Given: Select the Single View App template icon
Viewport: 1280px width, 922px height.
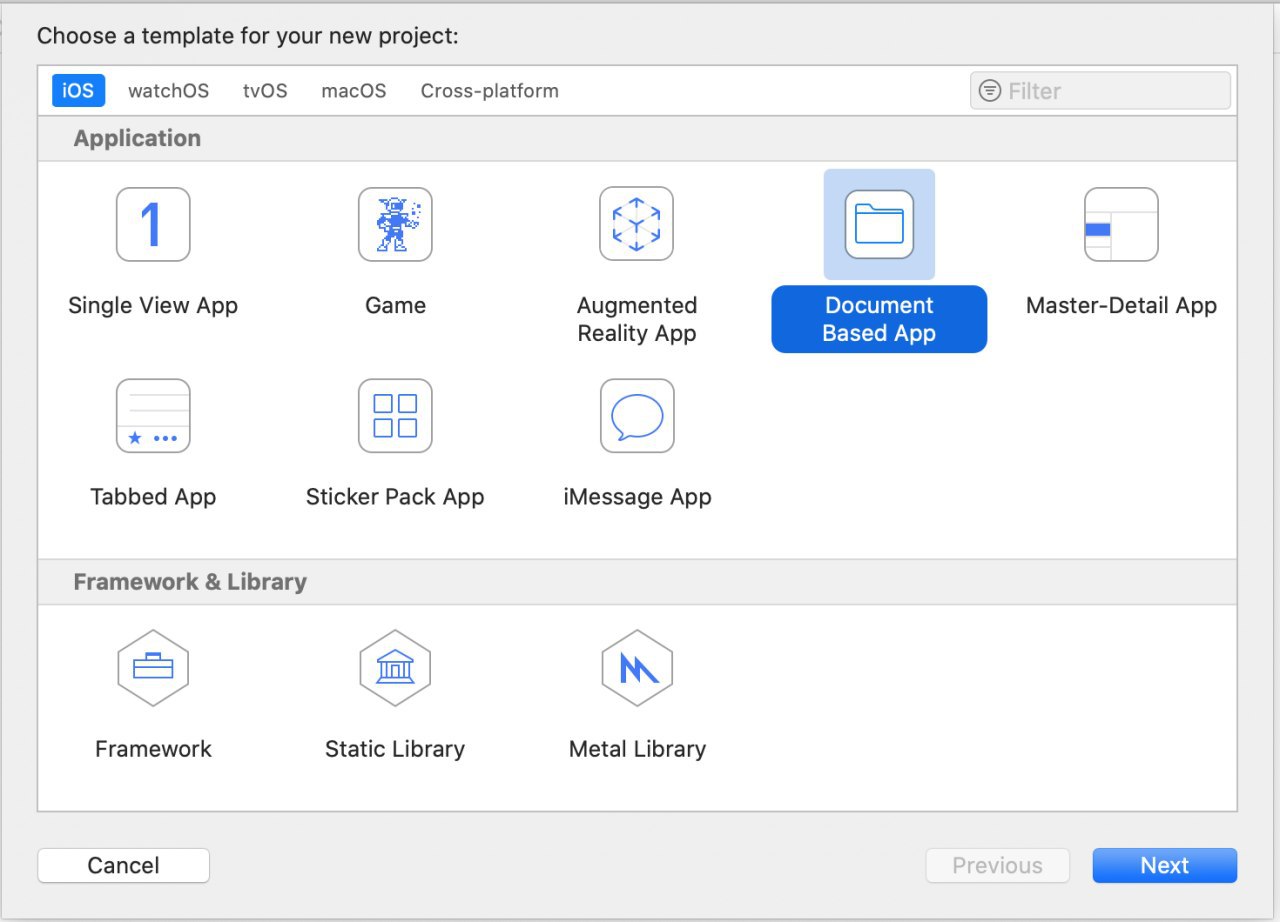Looking at the screenshot, I should tap(153, 224).
